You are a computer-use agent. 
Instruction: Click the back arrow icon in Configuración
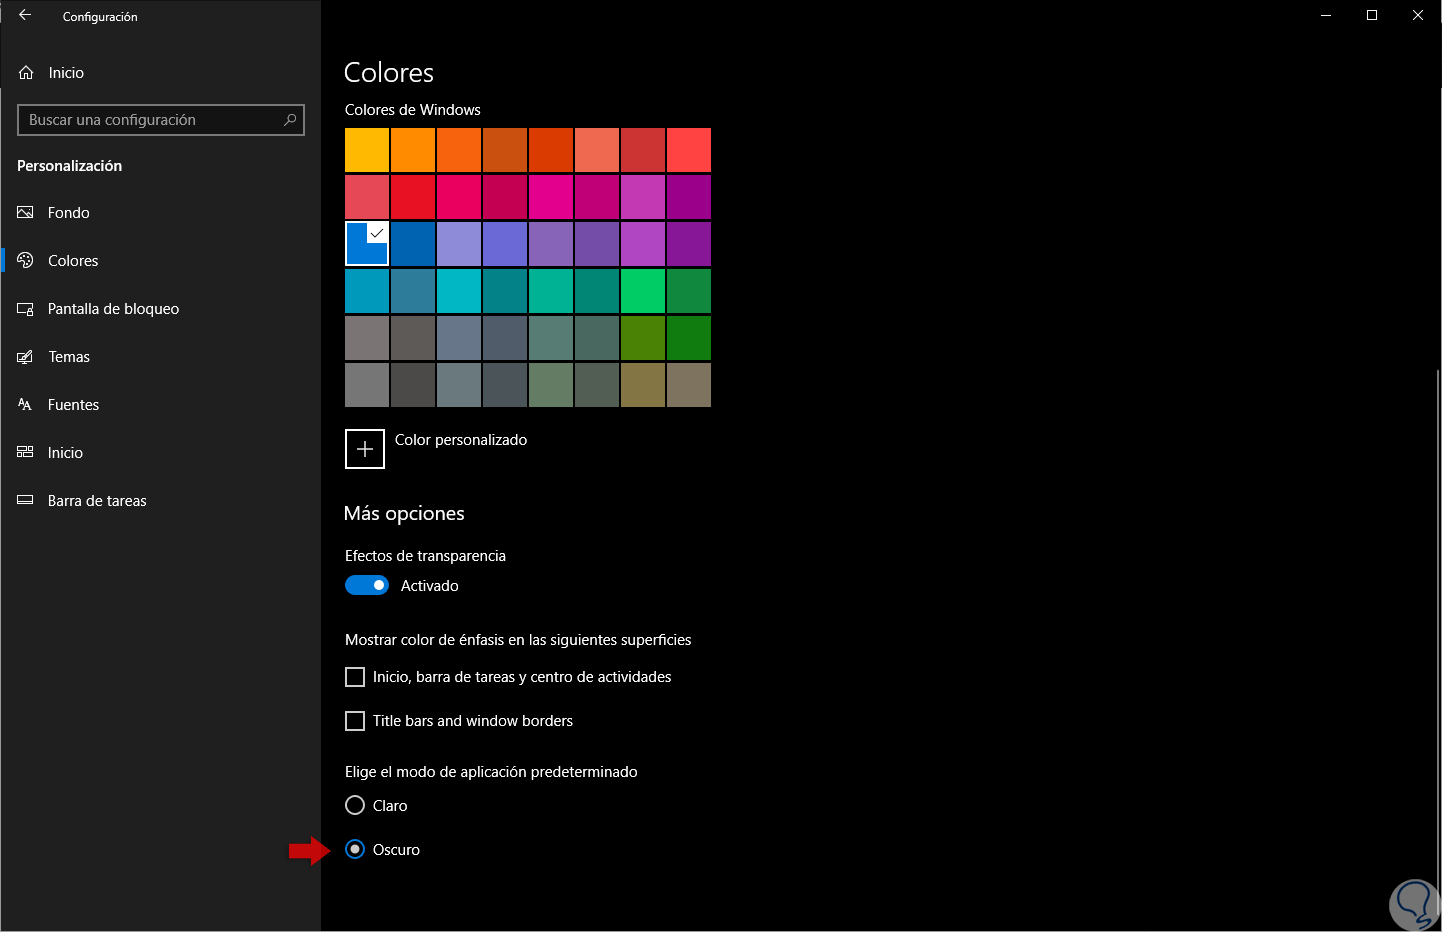(x=25, y=15)
